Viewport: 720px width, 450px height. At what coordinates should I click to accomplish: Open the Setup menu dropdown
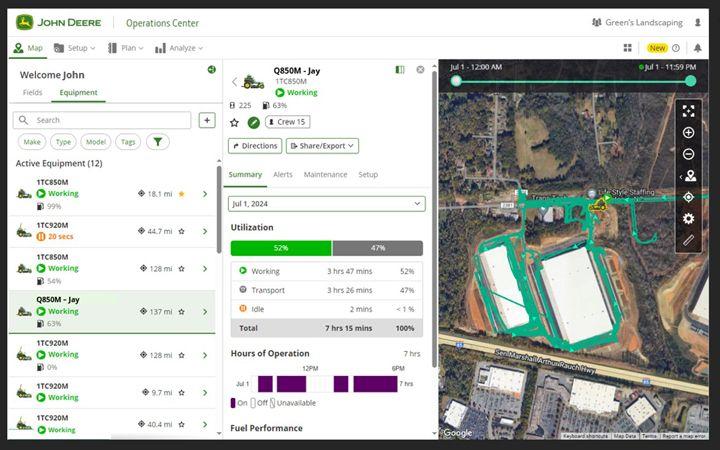pos(75,48)
